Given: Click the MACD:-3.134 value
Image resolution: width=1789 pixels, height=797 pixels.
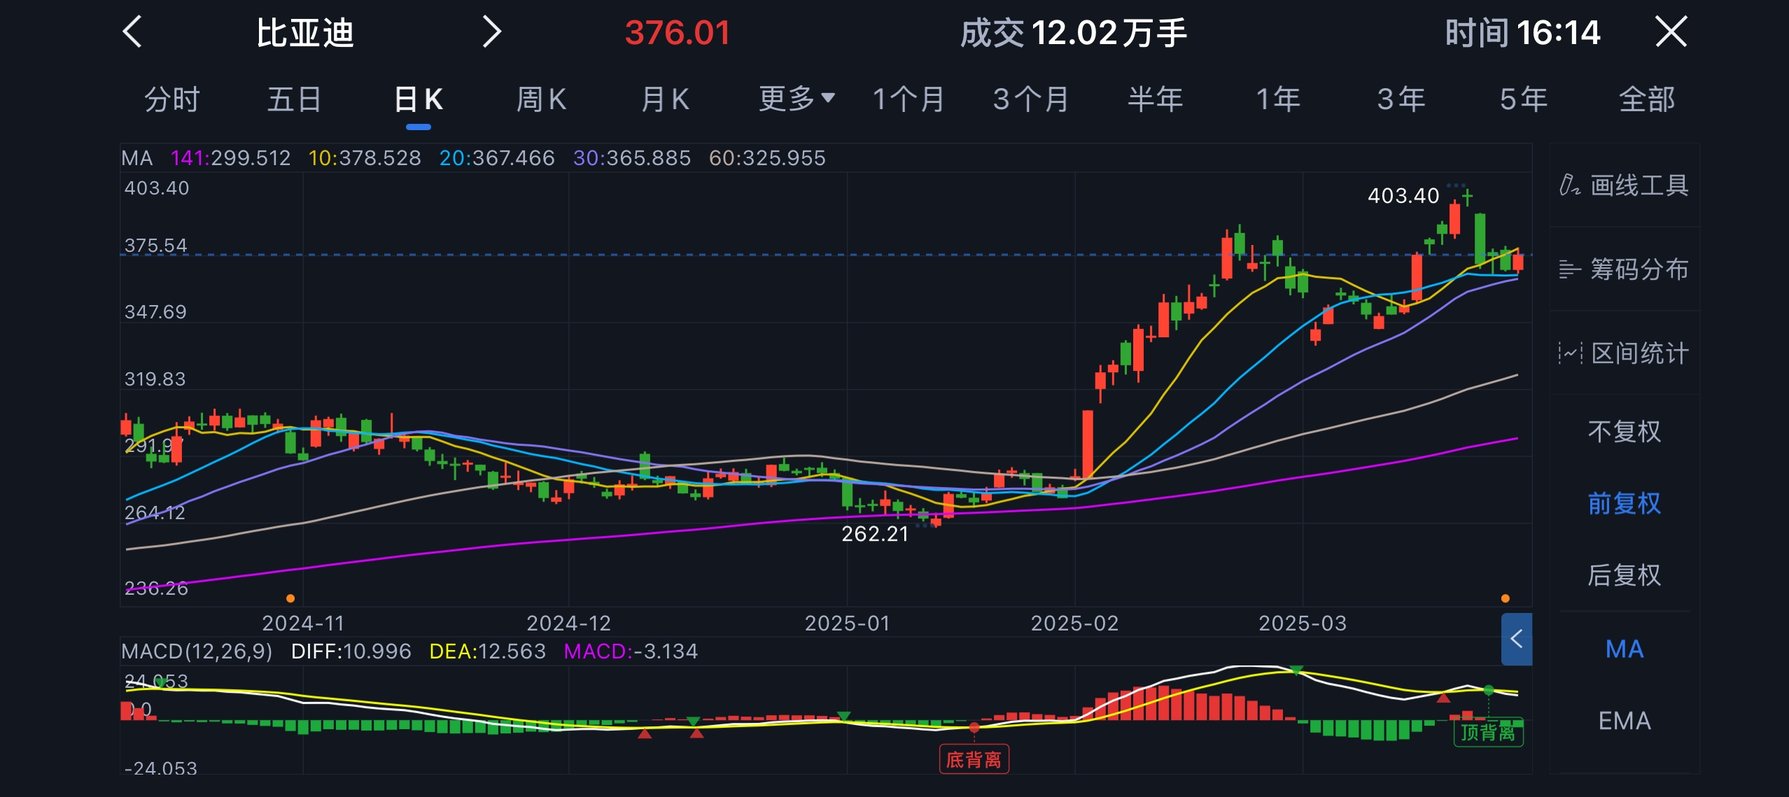Looking at the screenshot, I should 631,652.
